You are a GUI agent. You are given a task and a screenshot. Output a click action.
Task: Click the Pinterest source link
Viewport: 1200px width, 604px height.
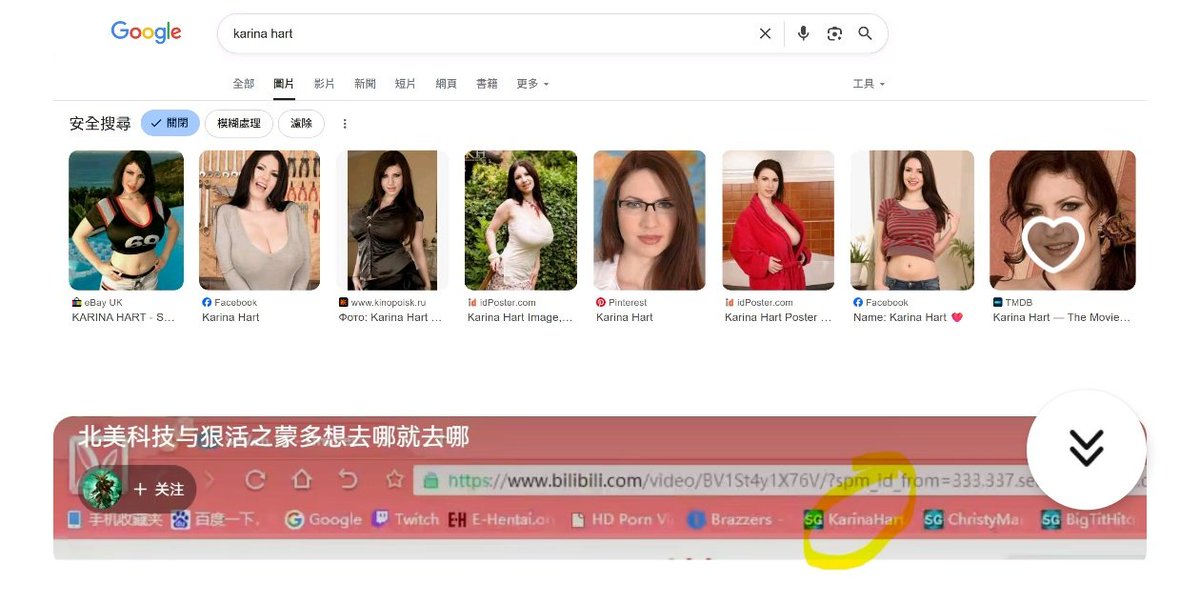(x=621, y=302)
